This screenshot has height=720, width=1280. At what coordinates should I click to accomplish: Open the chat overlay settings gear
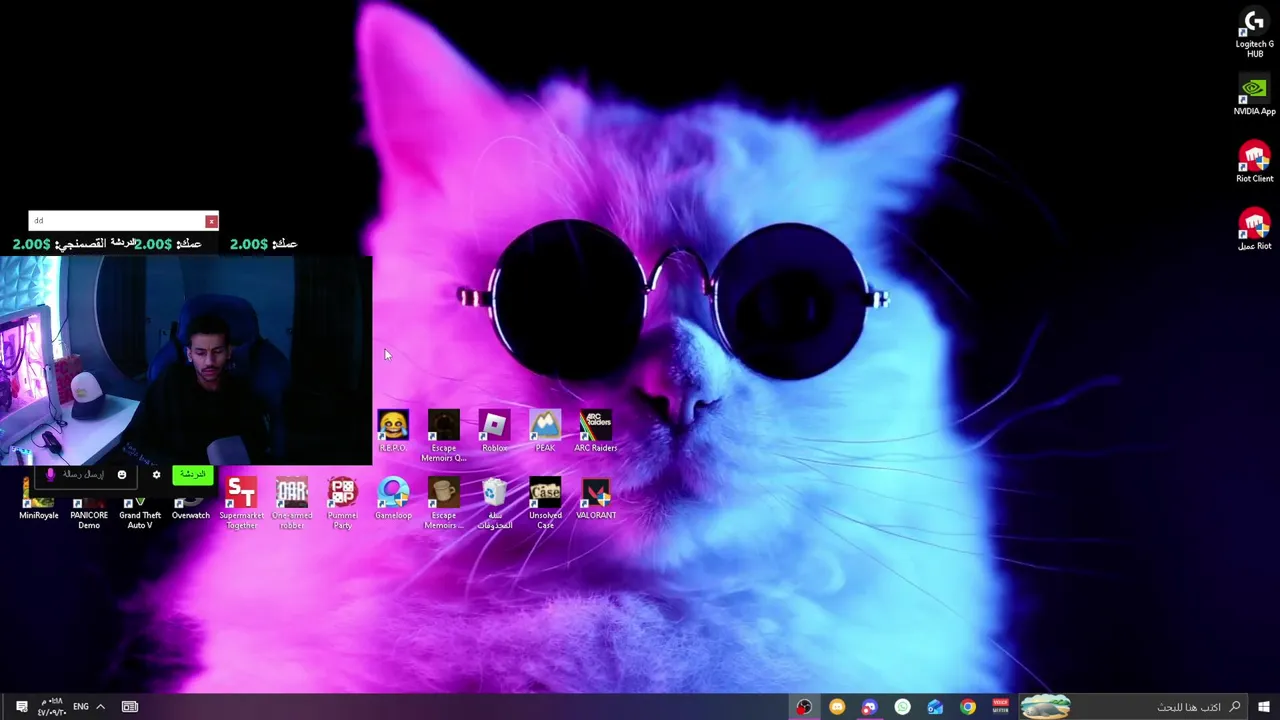click(x=156, y=475)
